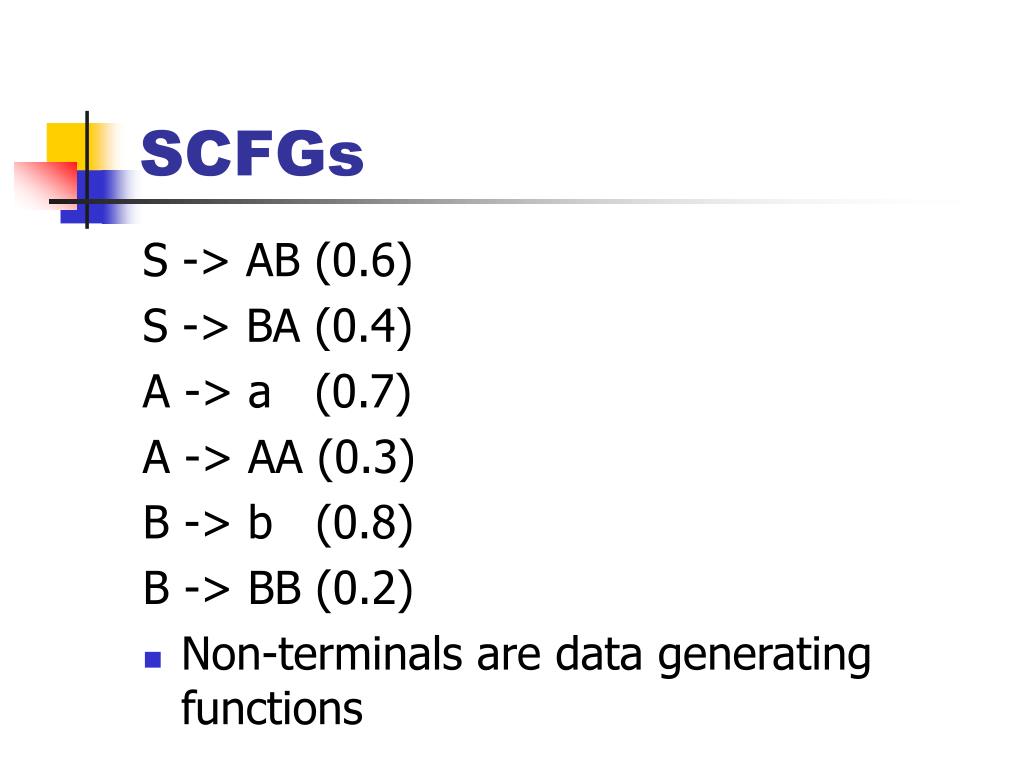Click the probability (0.6)
Screen dimensions: 1024x768
363,262
